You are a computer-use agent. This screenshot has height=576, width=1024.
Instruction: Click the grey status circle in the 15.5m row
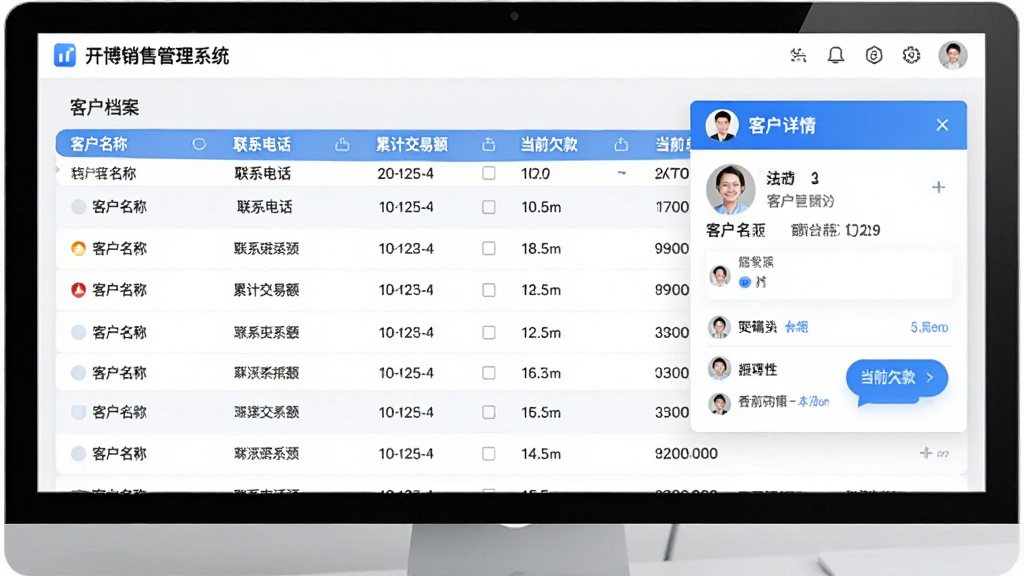pyautogui.click(x=78, y=412)
